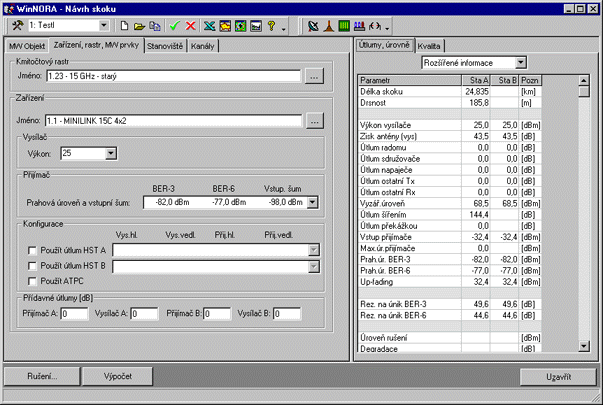Click the red X delete icon
This screenshot has height=405, width=603.
click(x=190, y=25)
